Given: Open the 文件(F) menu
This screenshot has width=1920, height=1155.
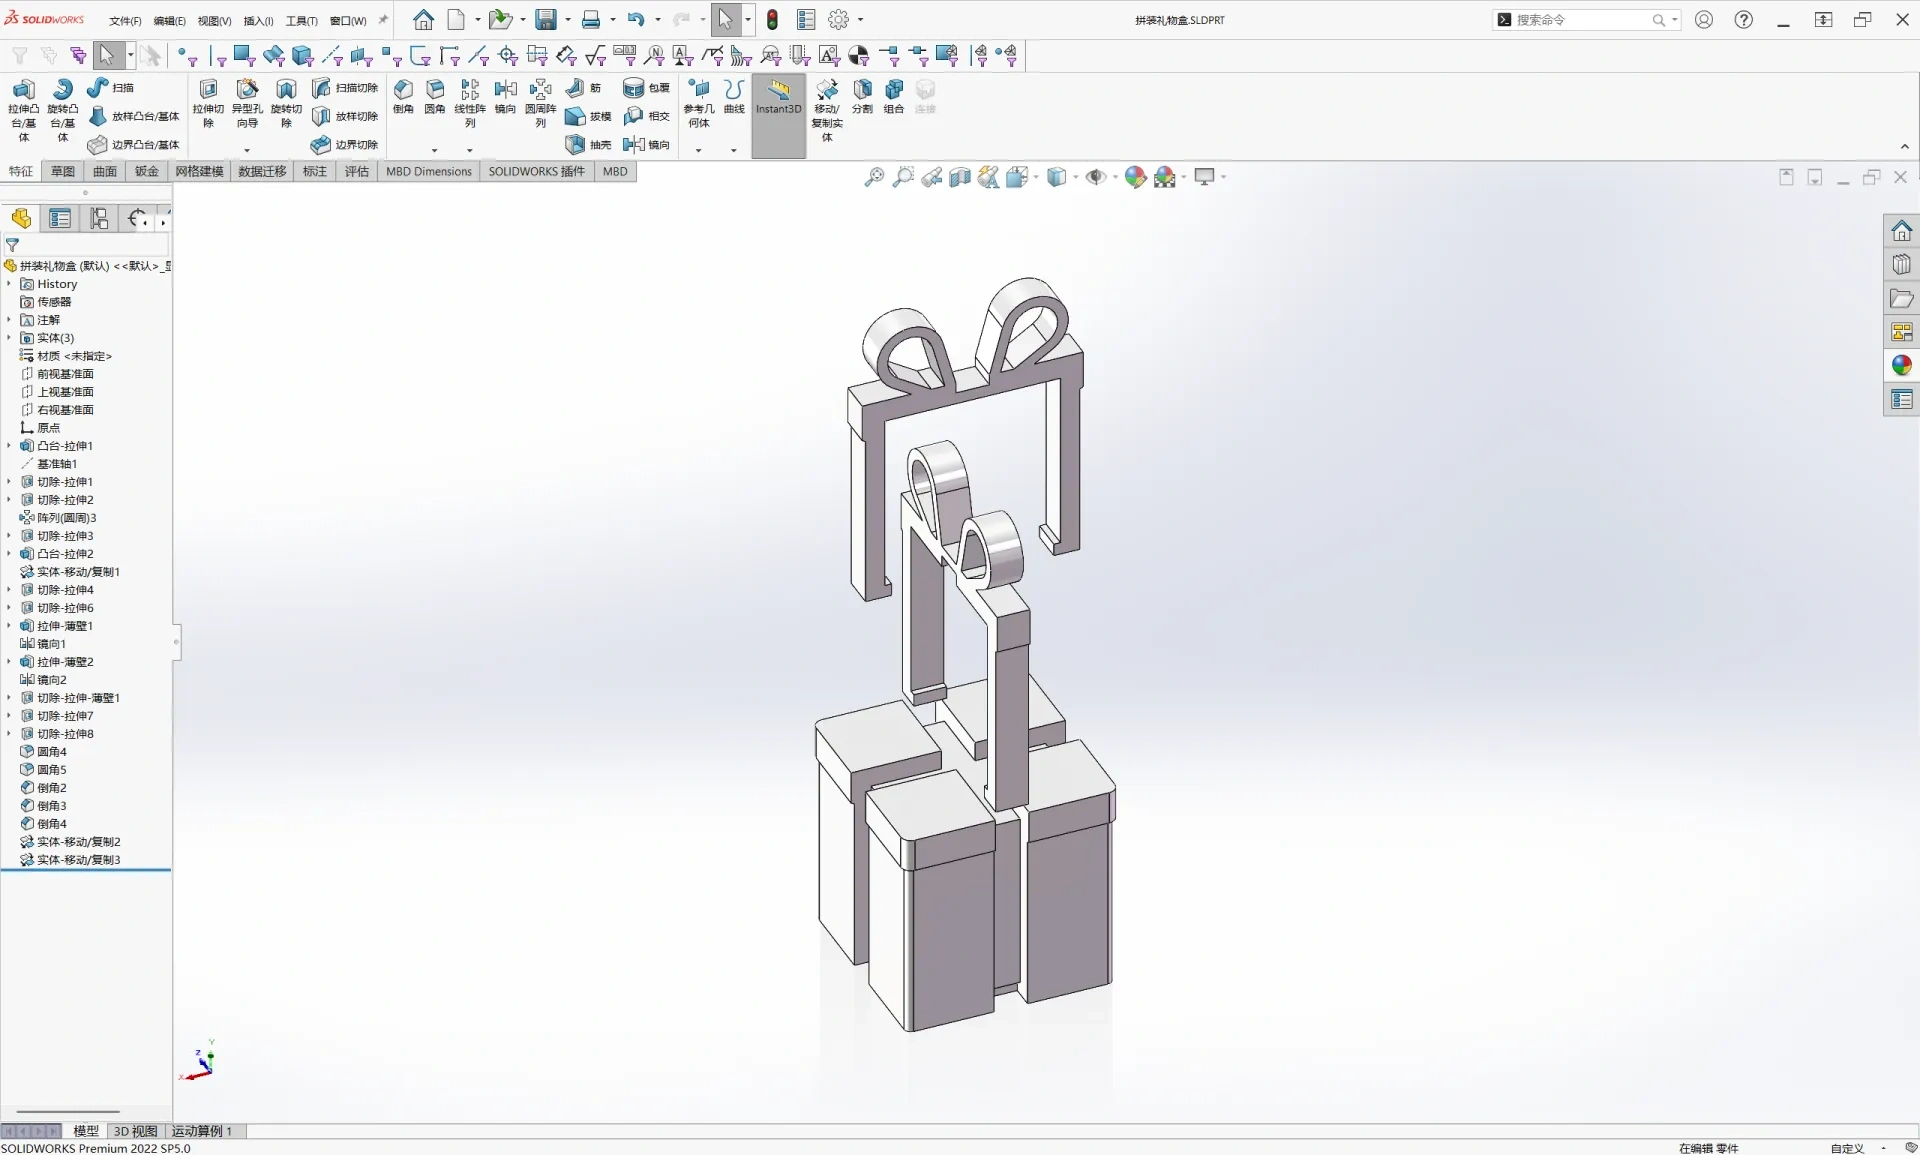Looking at the screenshot, I should tap(125, 20).
